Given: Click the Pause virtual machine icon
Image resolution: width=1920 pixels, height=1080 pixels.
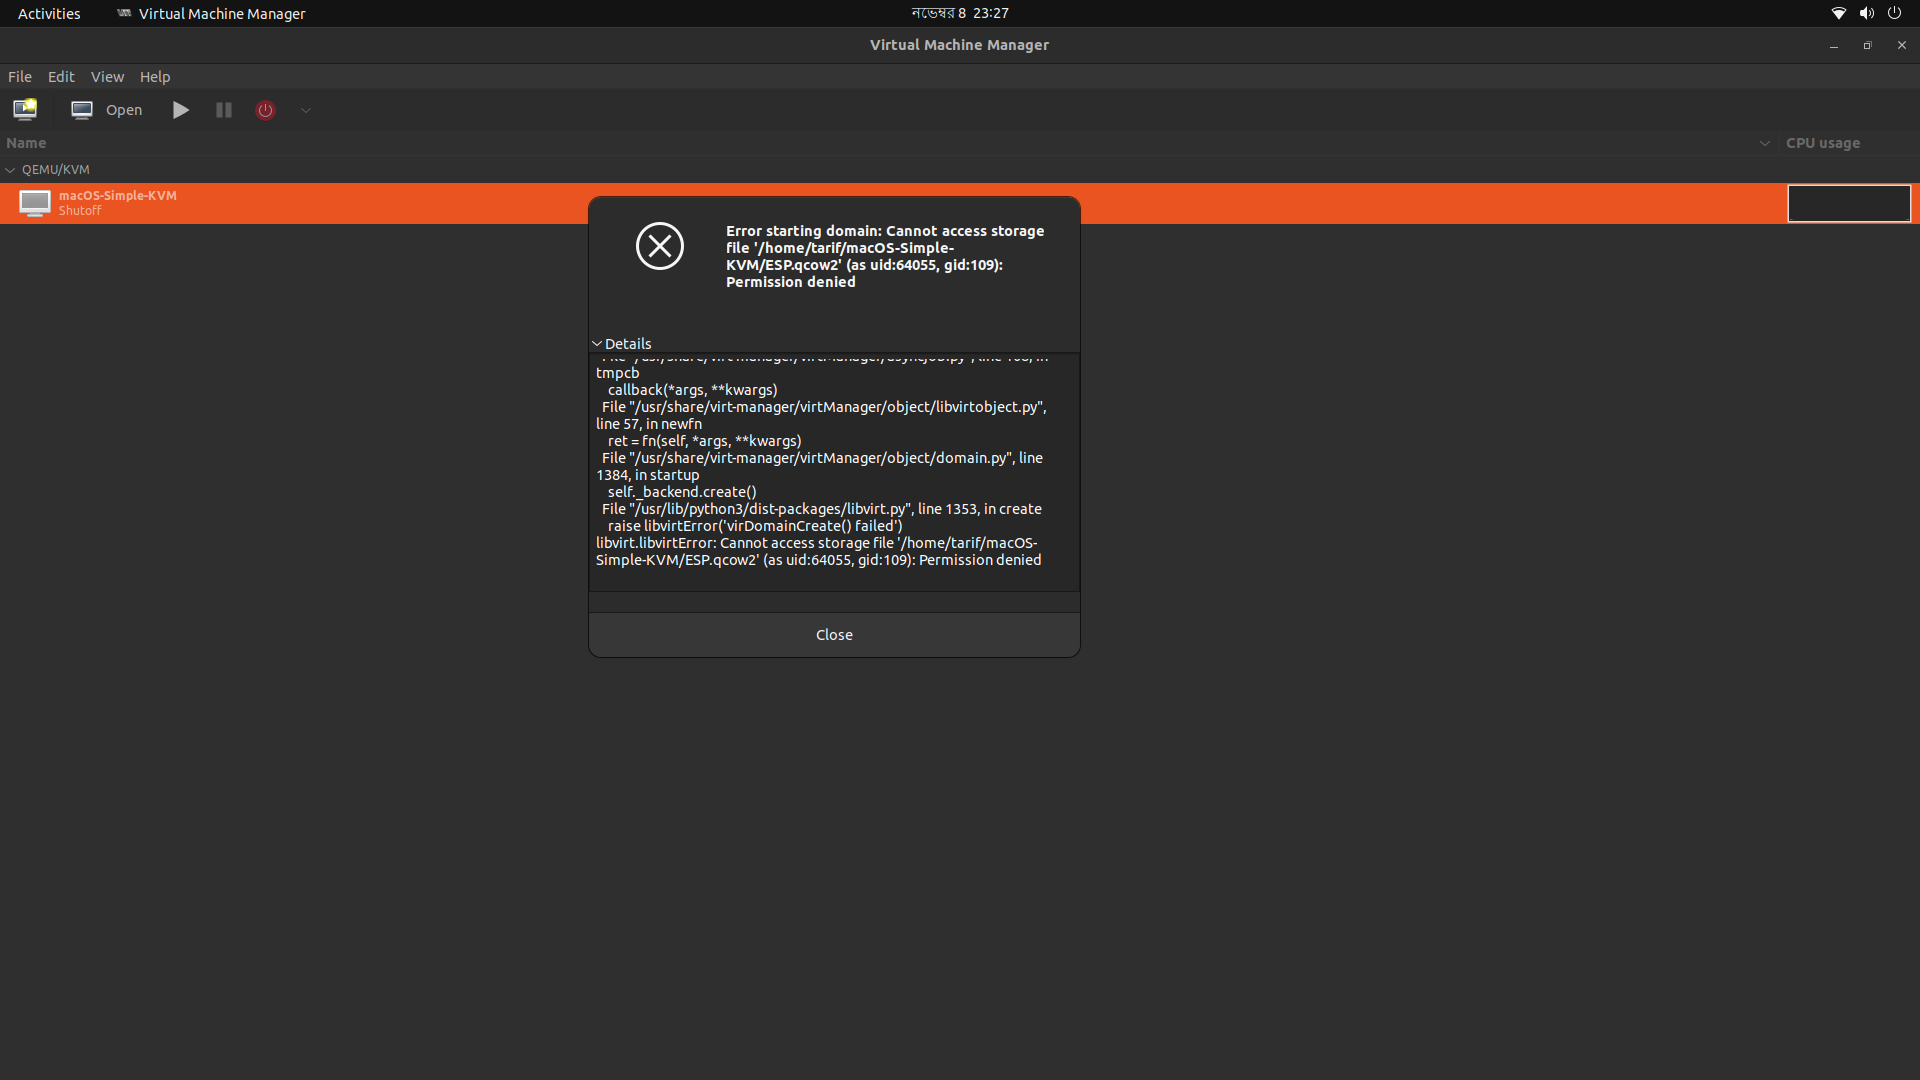Looking at the screenshot, I should (x=223, y=110).
